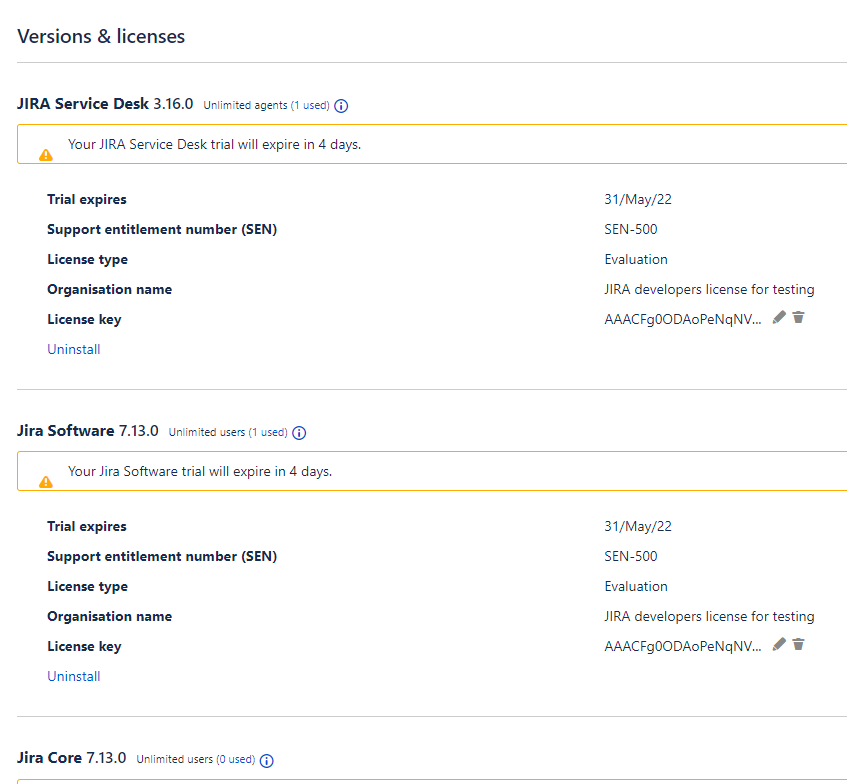Select SEN-500 value under JIRA Service Desk

coord(631,229)
